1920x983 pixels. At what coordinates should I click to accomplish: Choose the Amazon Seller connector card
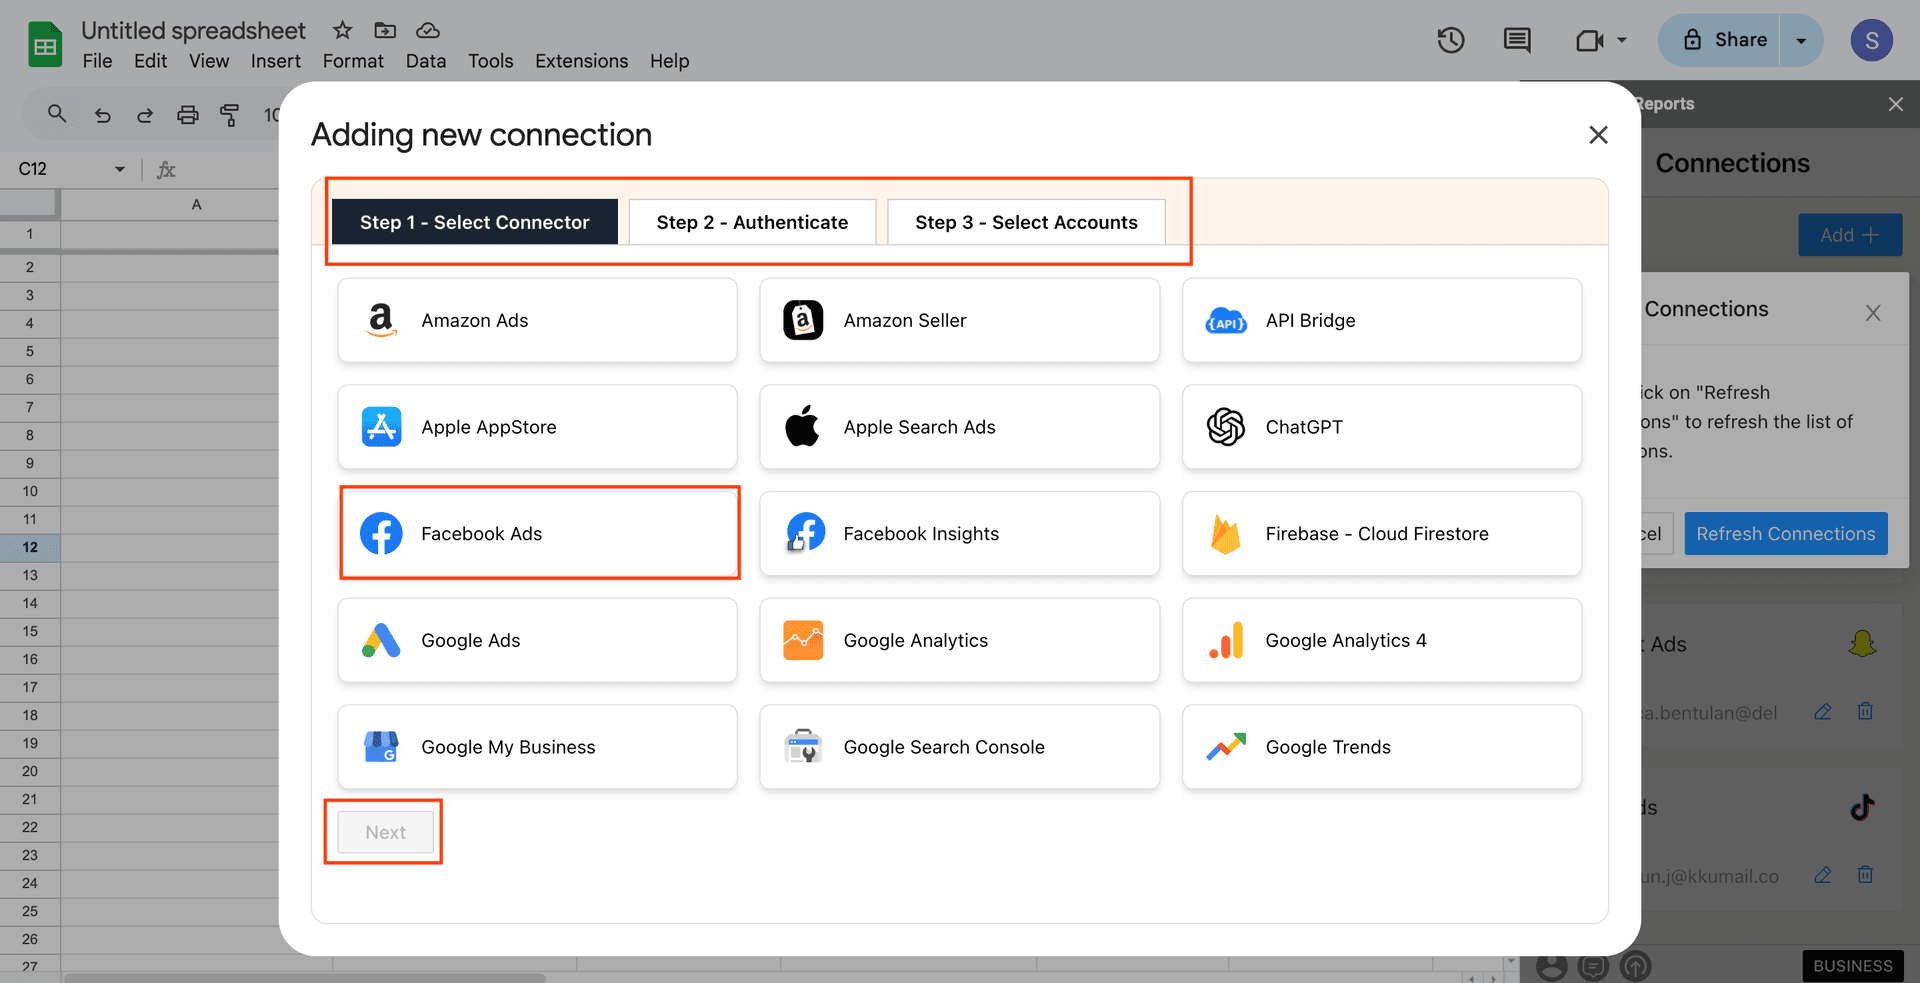click(x=960, y=320)
